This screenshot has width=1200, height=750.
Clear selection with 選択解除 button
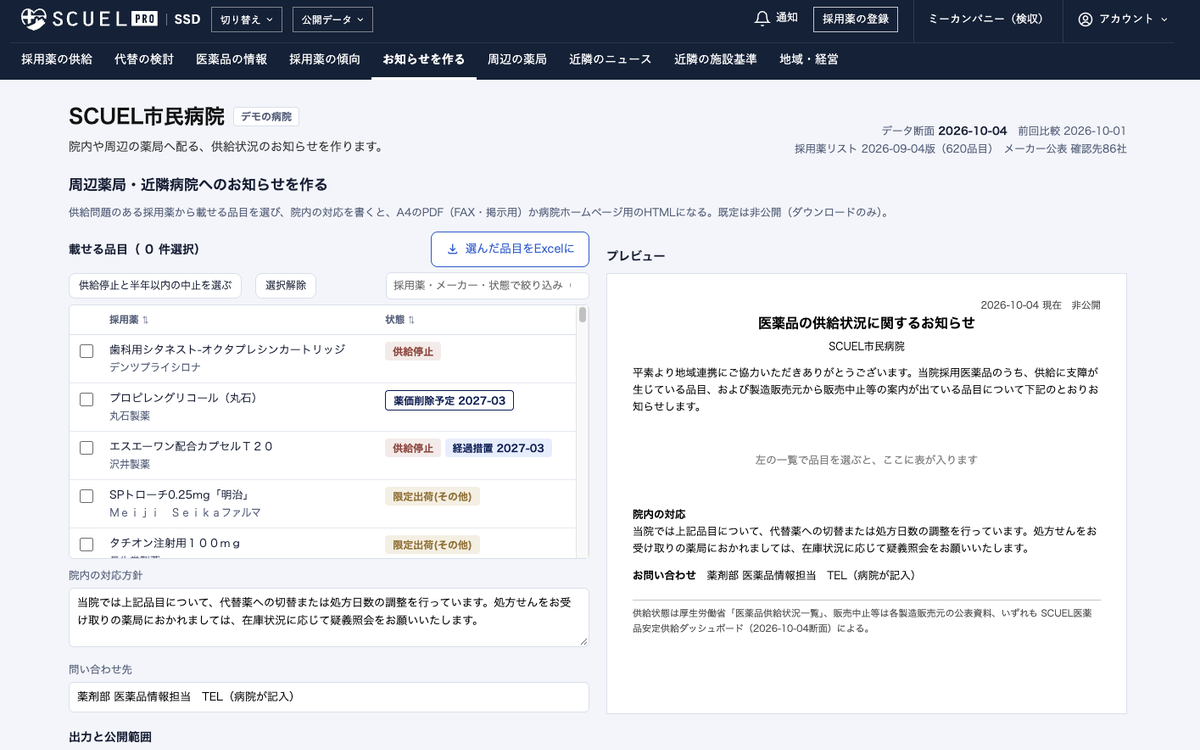[x=285, y=285]
